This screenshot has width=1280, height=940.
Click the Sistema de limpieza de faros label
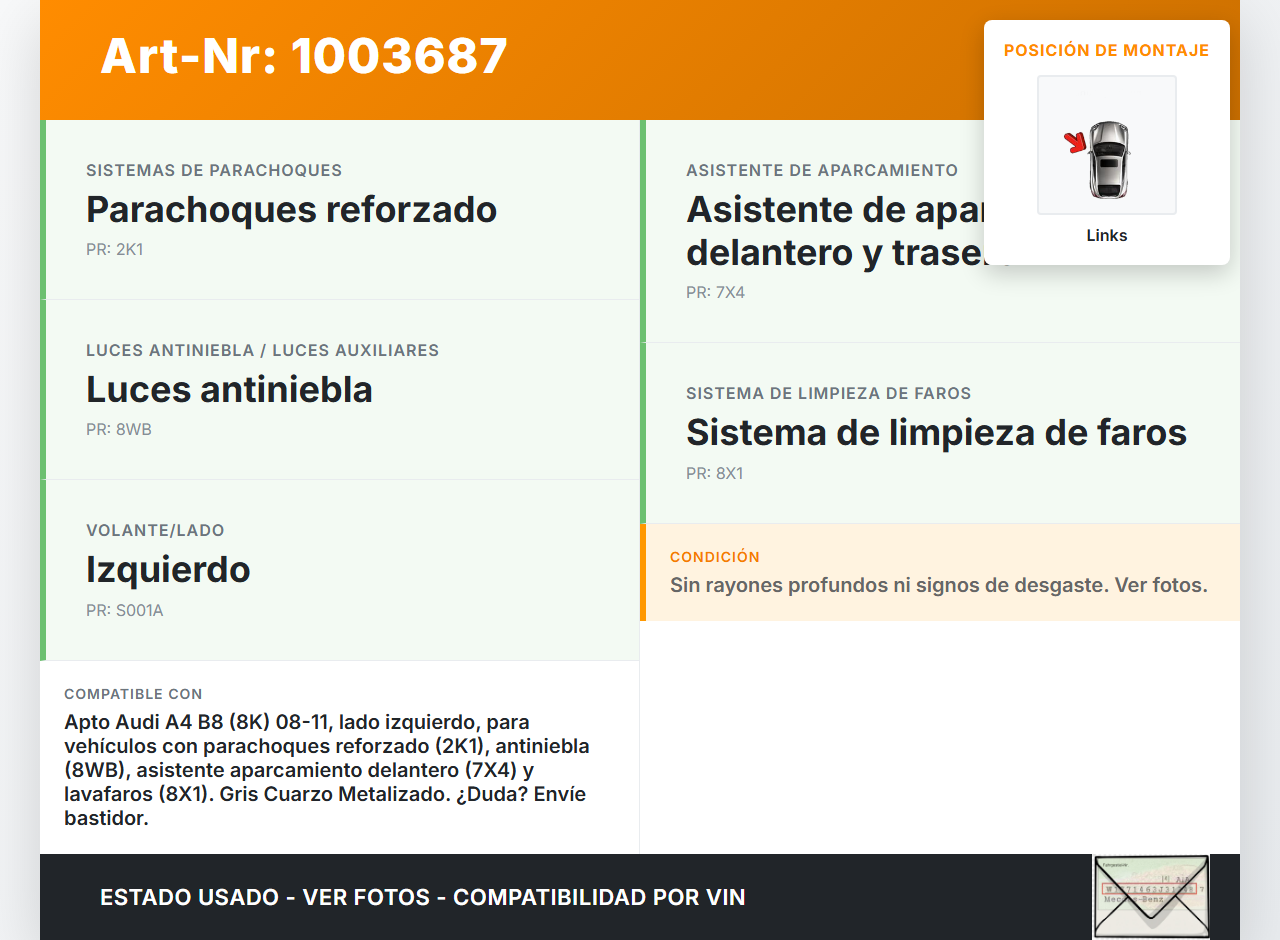pos(829,393)
